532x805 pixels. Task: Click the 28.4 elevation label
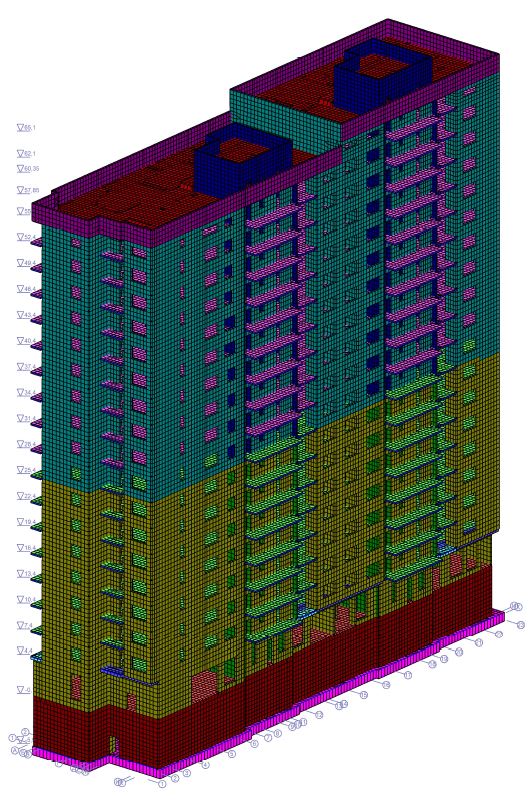26,444
